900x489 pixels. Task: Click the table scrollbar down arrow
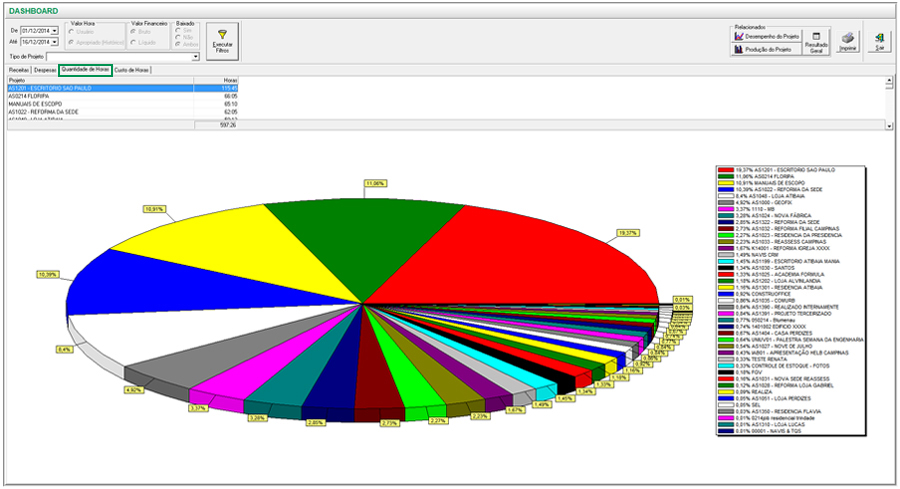[889, 126]
